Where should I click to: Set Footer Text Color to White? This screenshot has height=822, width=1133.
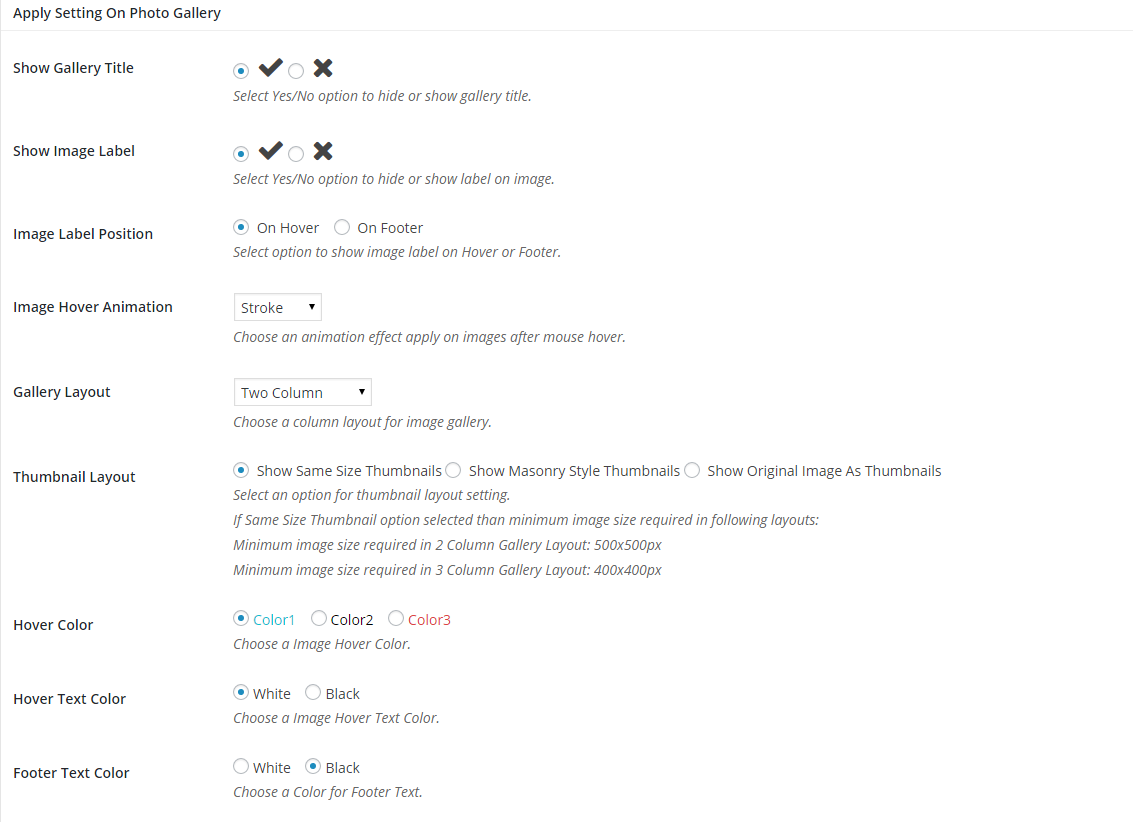point(241,767)
